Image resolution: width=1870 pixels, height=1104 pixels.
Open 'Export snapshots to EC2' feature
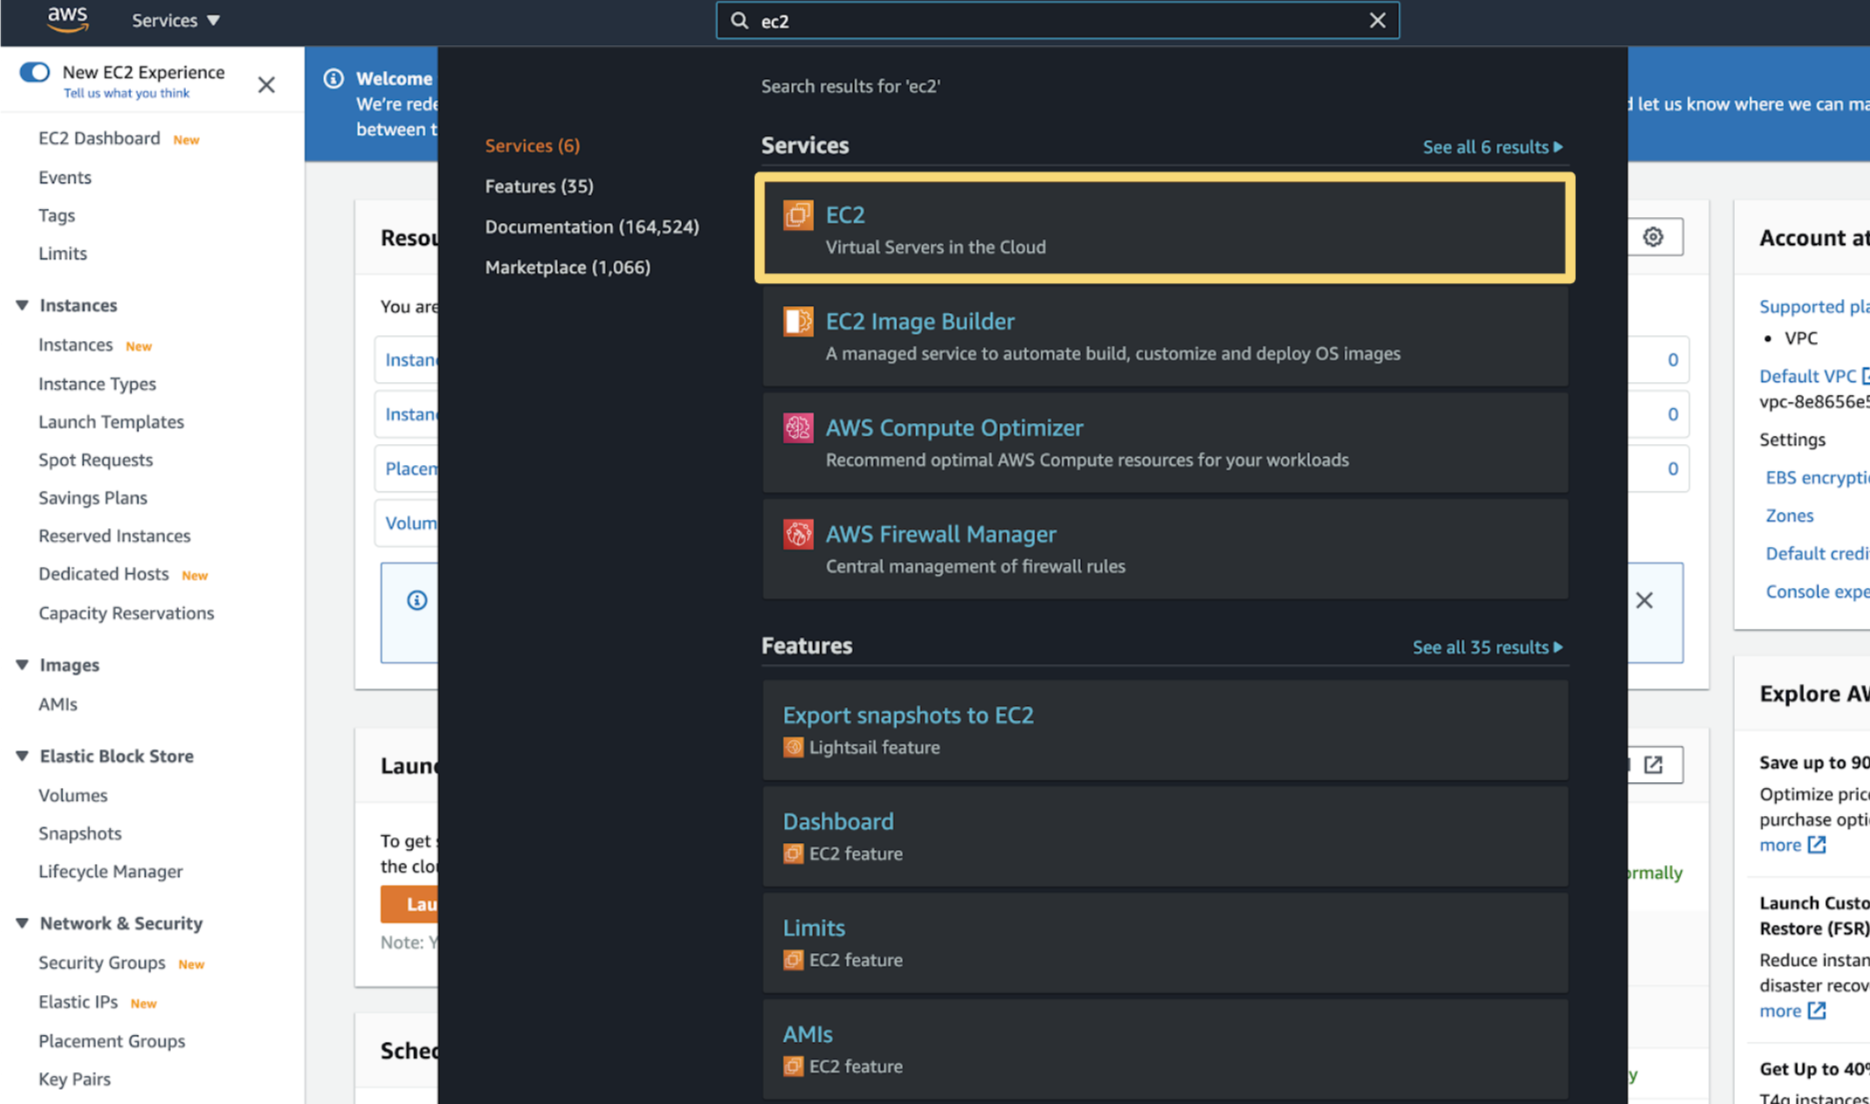(1165, 730)
